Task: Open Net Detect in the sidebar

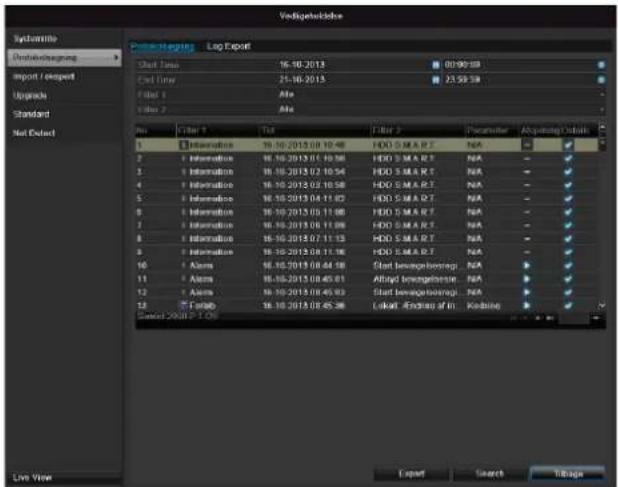Action: [x=34, y=133]
